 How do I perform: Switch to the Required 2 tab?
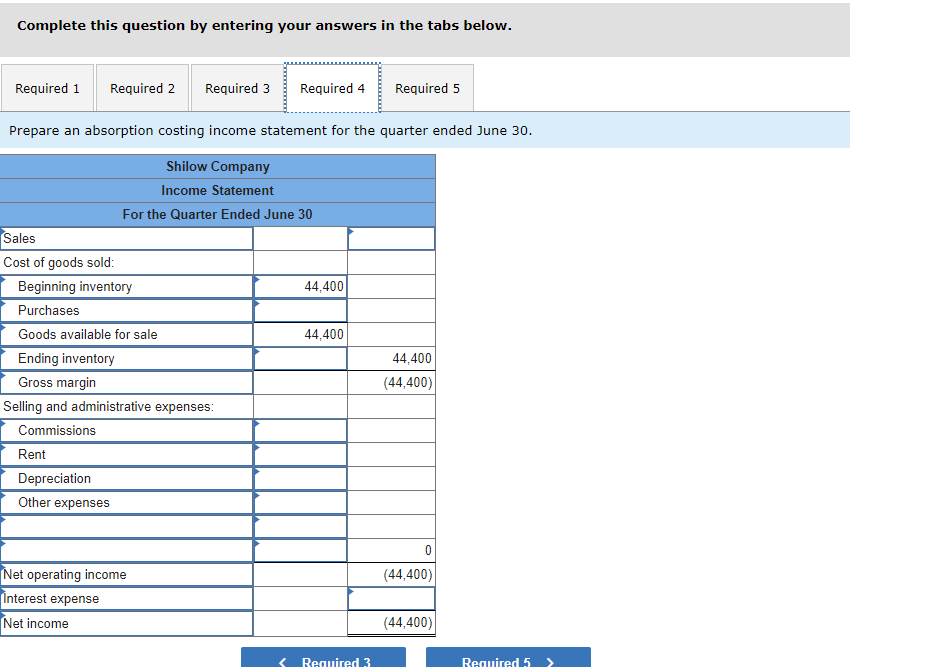[x=142, y=88]
